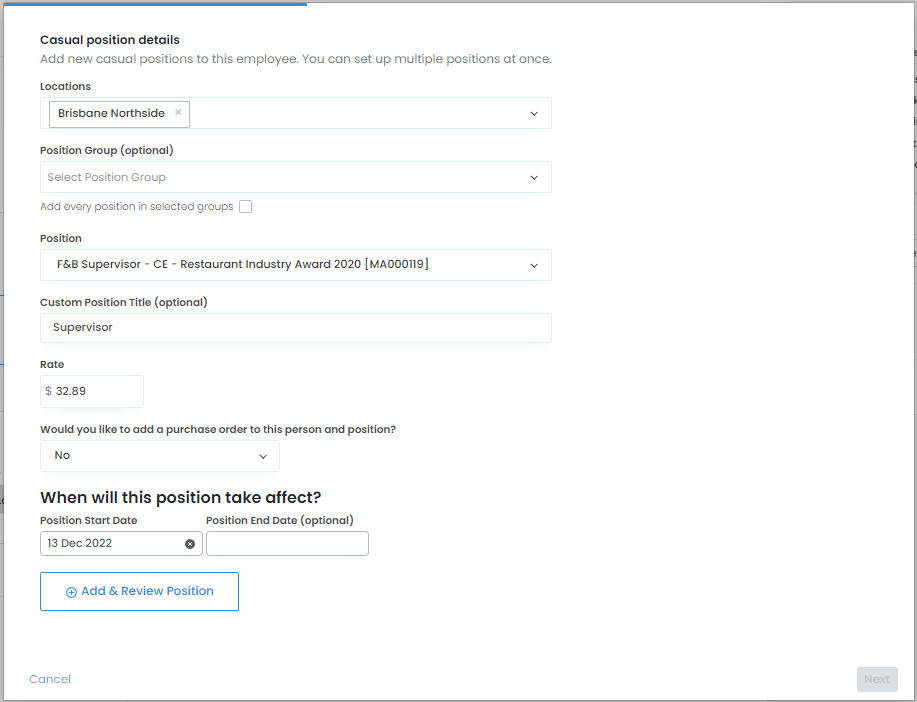Image resolution: width=917 pixels, height=702 pixels.
Task: Expand the Locations dropdown arrow
Action: click(534, 114)
